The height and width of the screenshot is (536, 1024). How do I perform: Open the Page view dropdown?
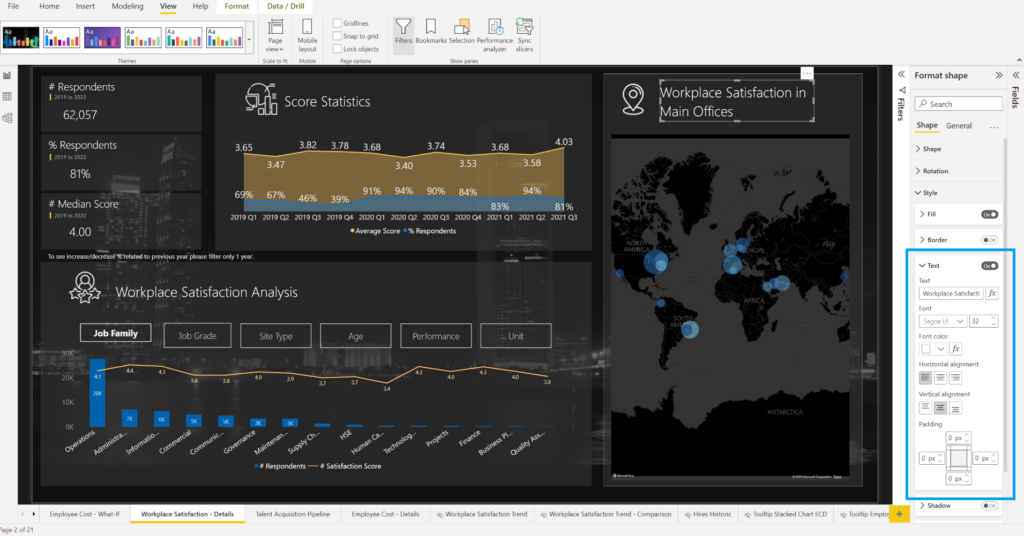pyautogui.click(x=273, y=36)
